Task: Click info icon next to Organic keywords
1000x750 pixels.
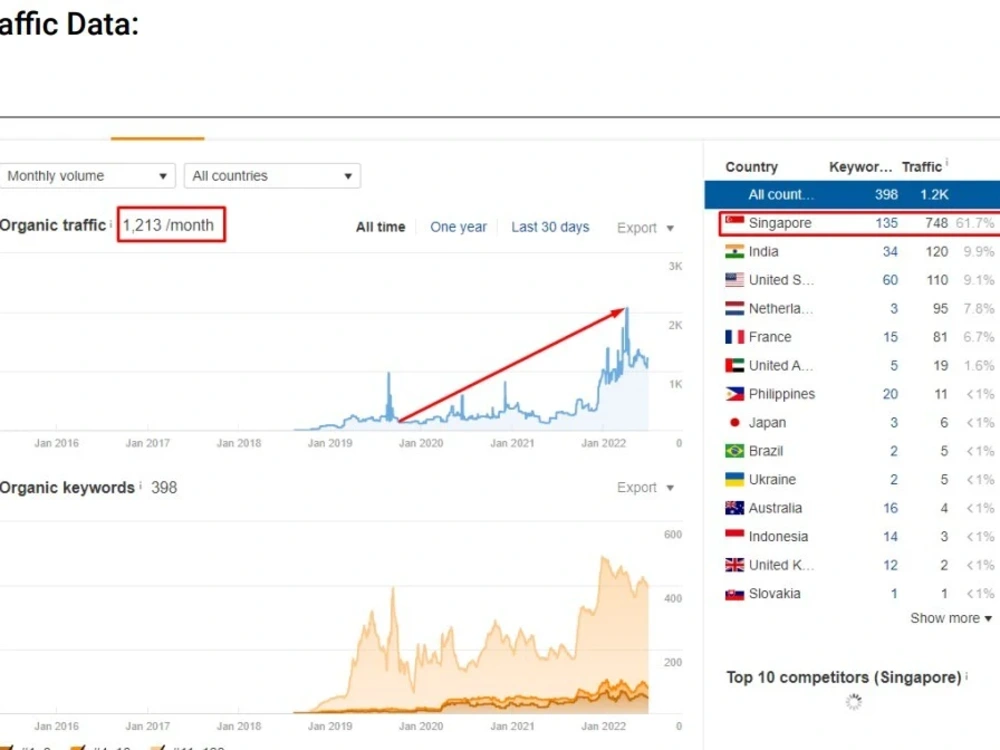Action: coord(140,486)
